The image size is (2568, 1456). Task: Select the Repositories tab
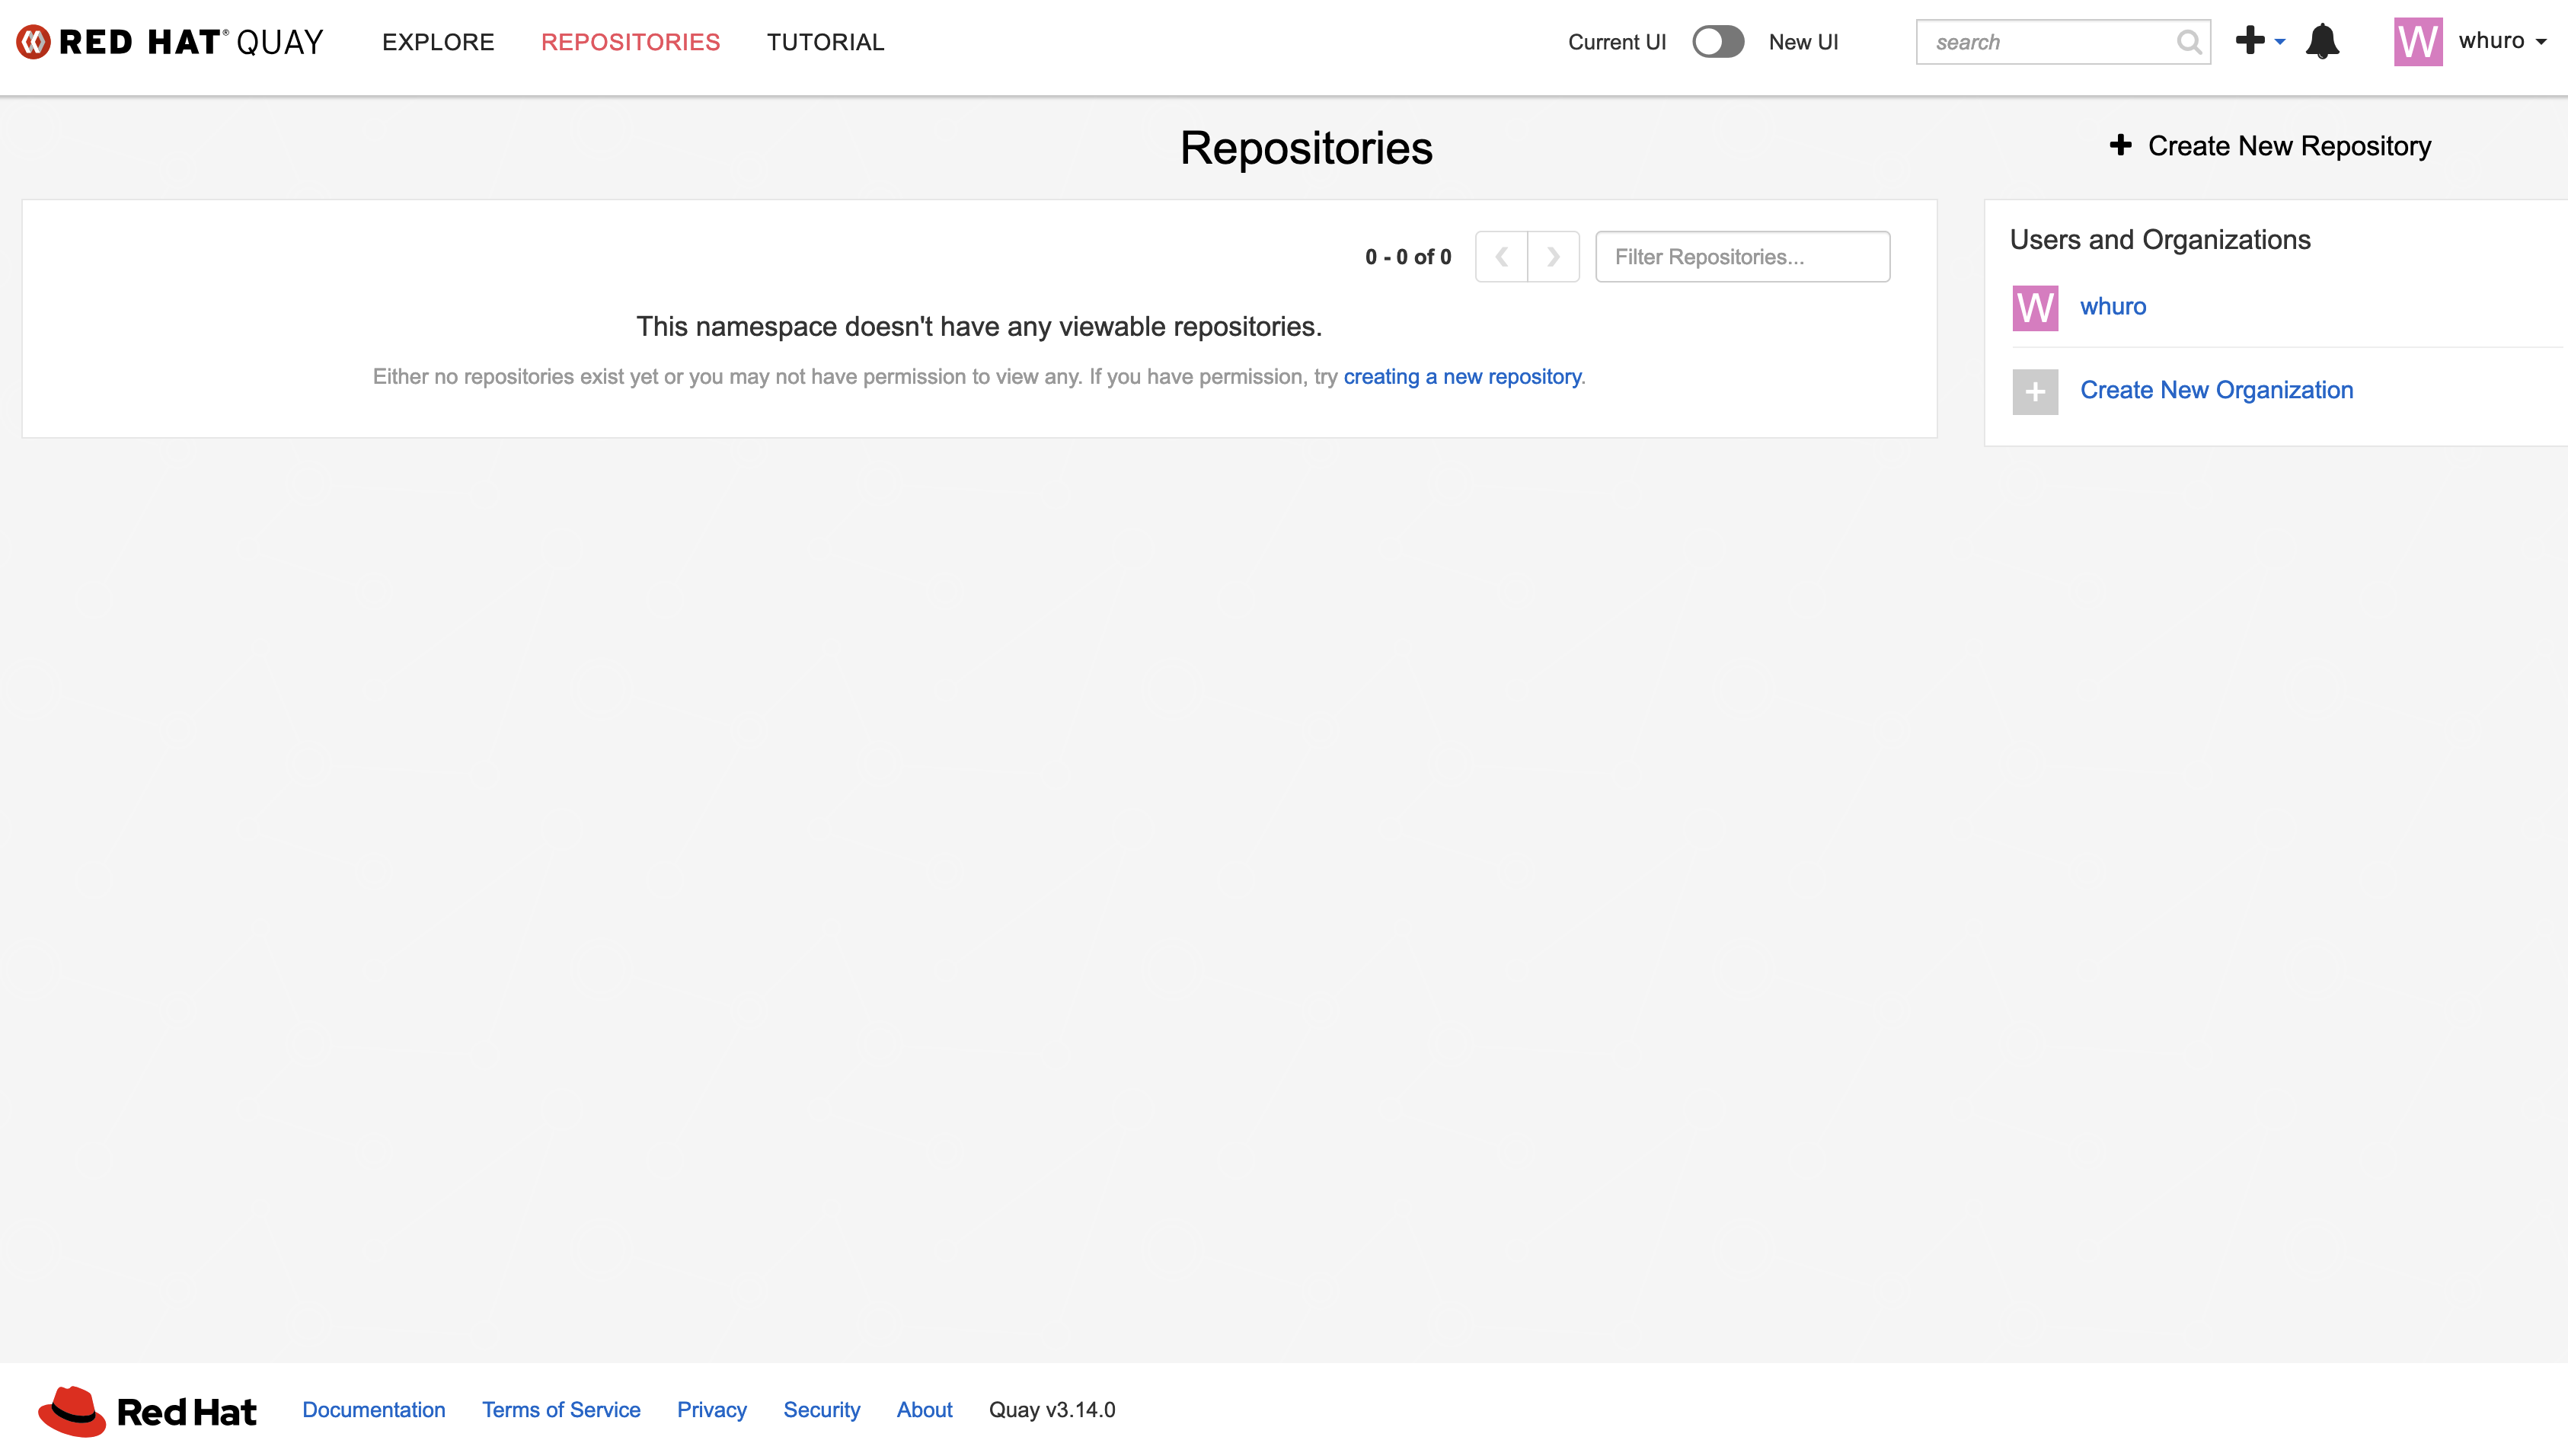pos(630,42)
